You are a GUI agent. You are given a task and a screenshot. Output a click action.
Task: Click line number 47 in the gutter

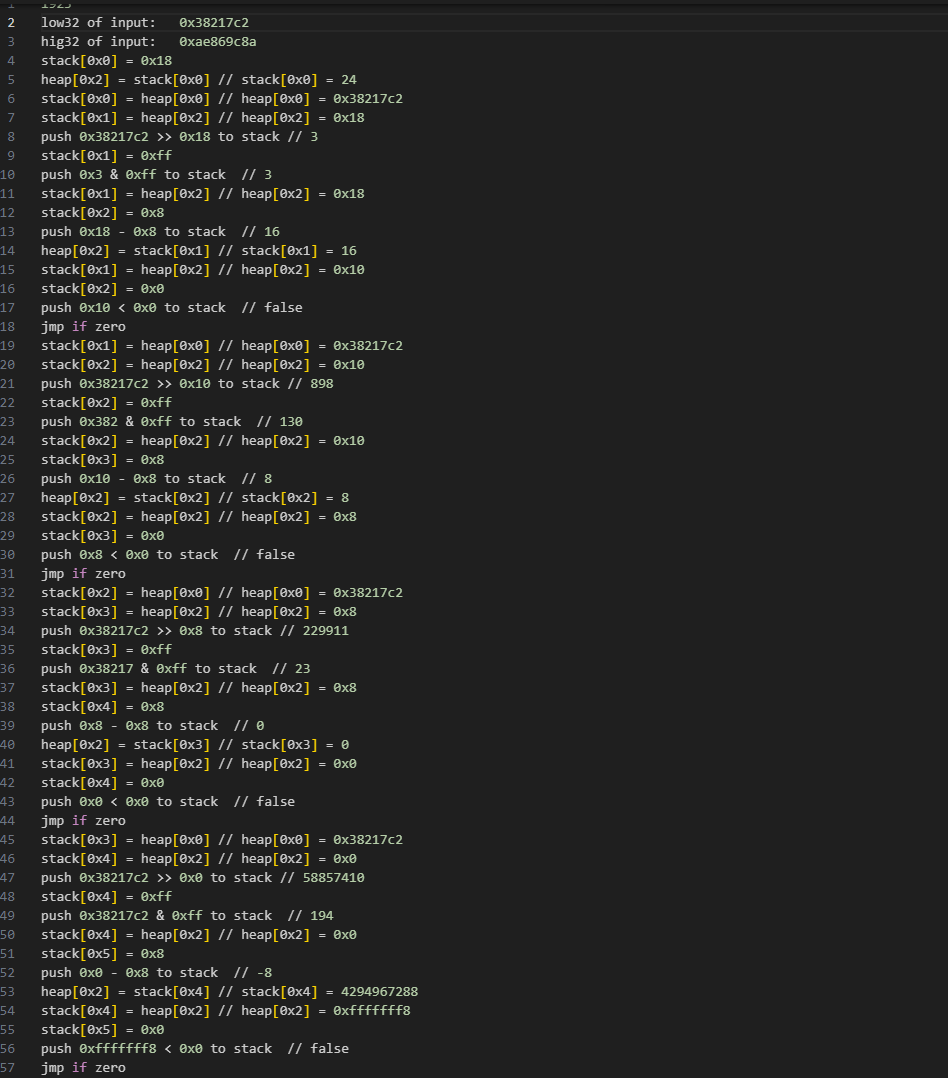pos(8,877)
